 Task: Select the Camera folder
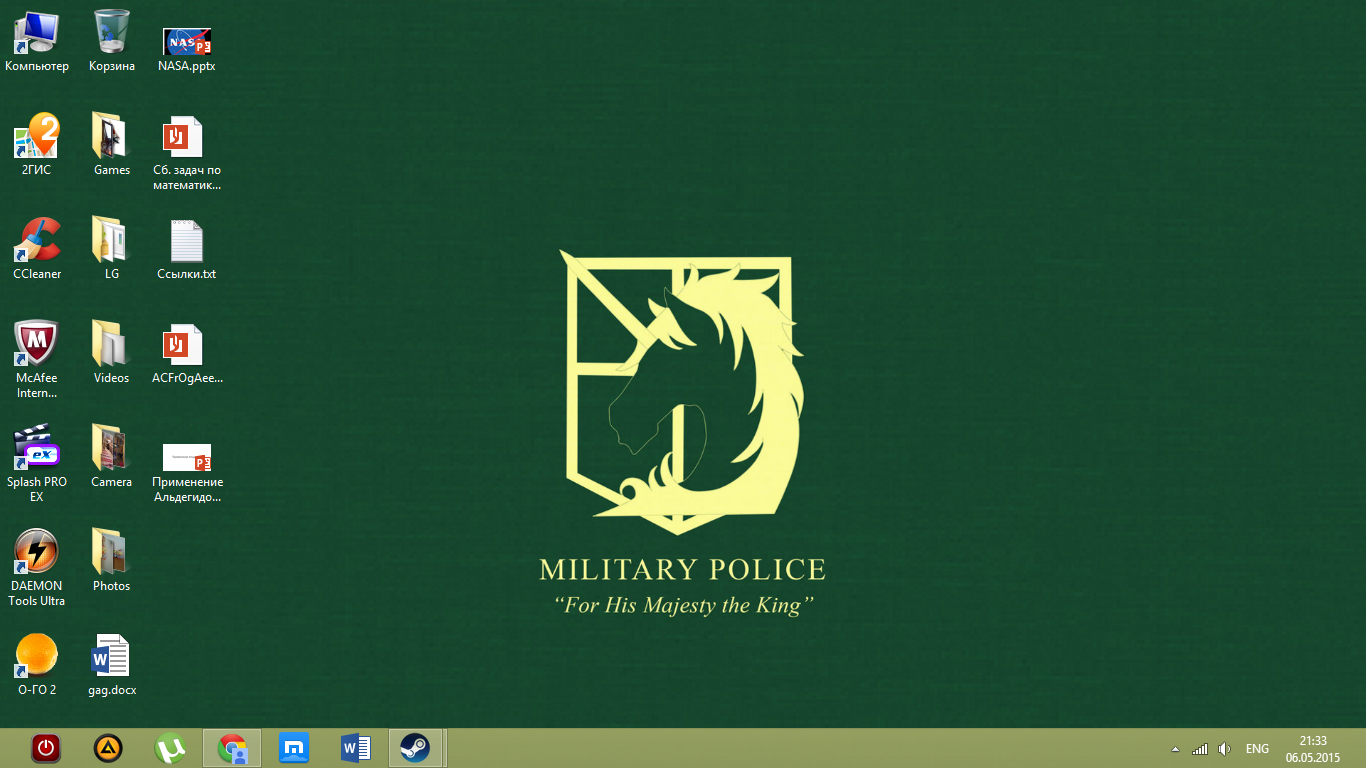[x=112, y=457]
